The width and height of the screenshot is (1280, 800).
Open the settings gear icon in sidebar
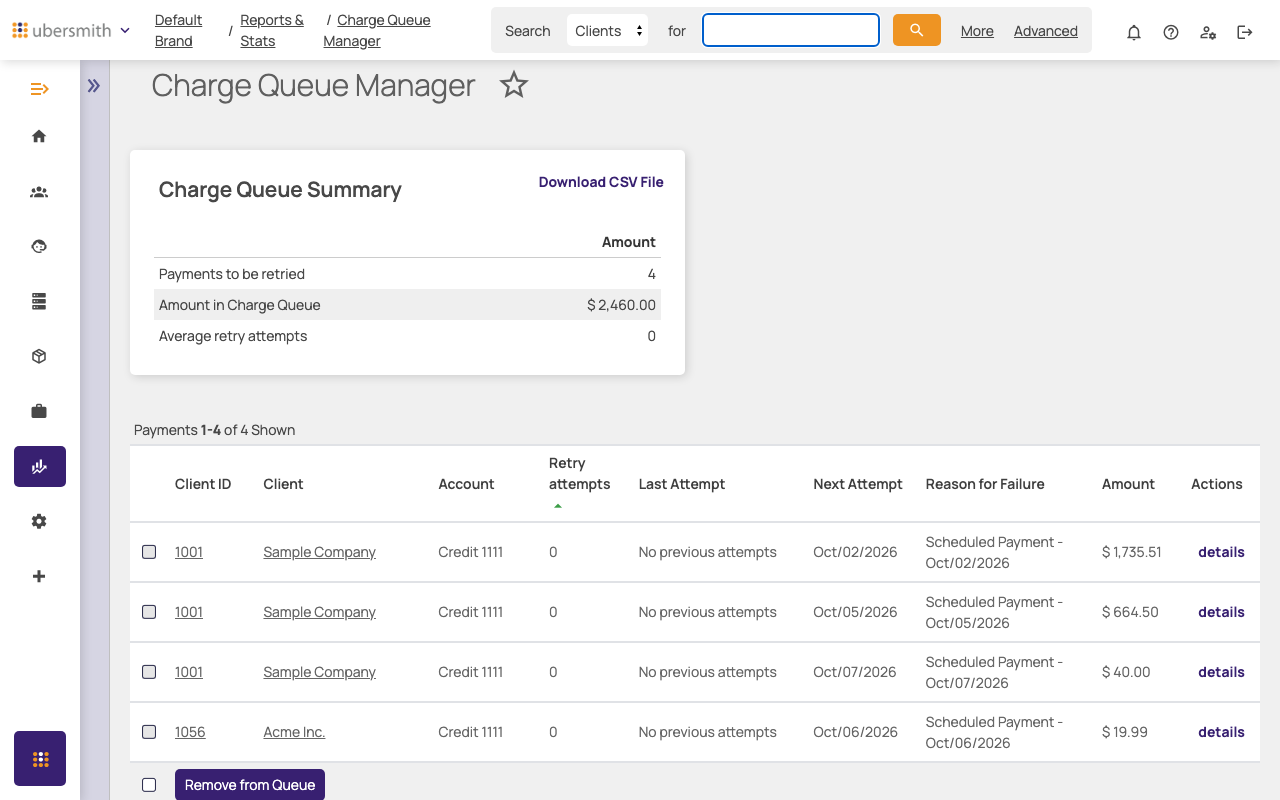pos(39,521)
